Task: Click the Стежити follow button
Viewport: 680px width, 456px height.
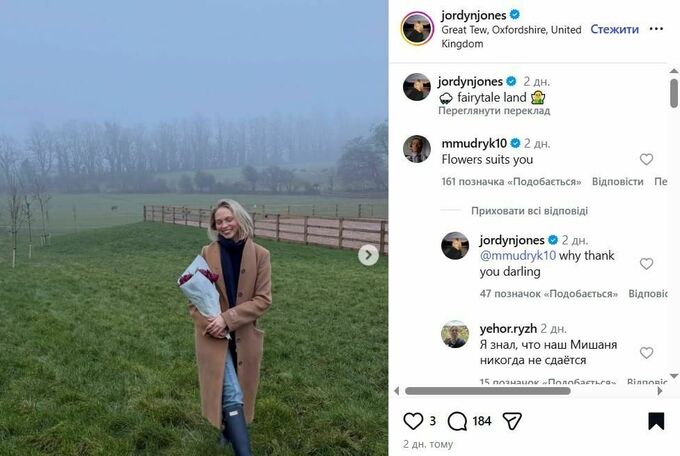Action: coord(614,29)
